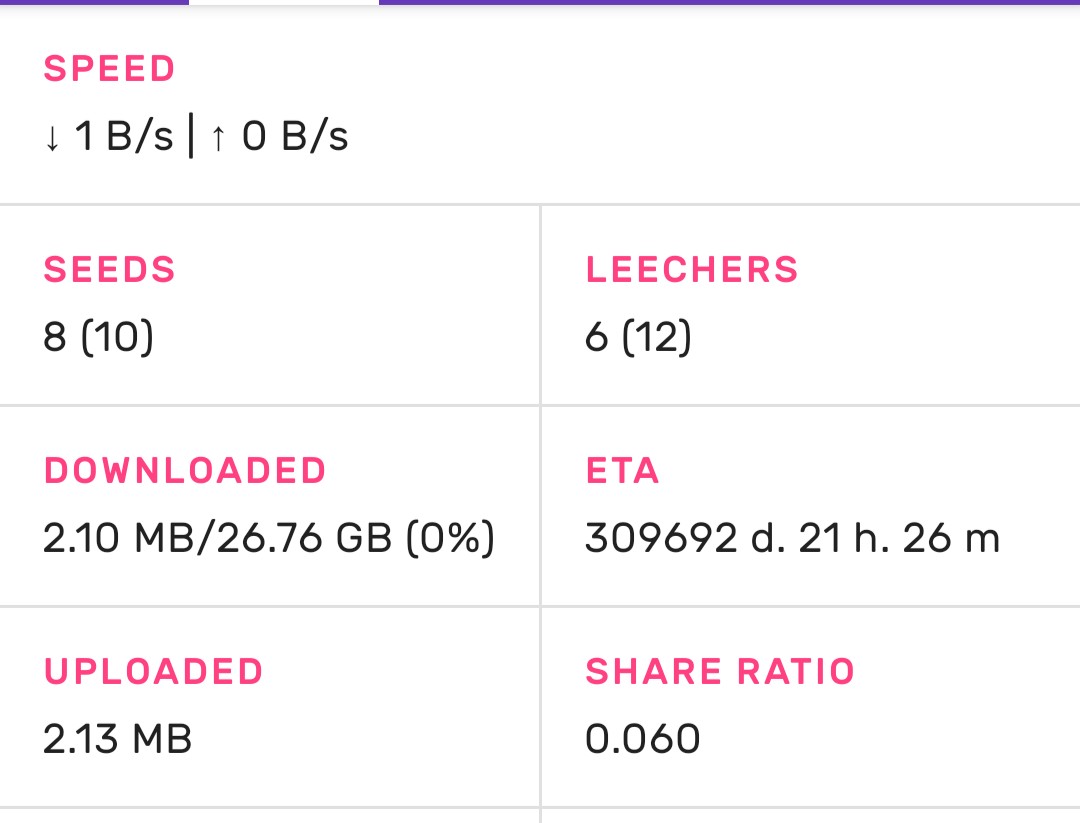1080x823 pixels.
Task: Select the leechers count 6 (12)
Action: [x=638, y=338]
